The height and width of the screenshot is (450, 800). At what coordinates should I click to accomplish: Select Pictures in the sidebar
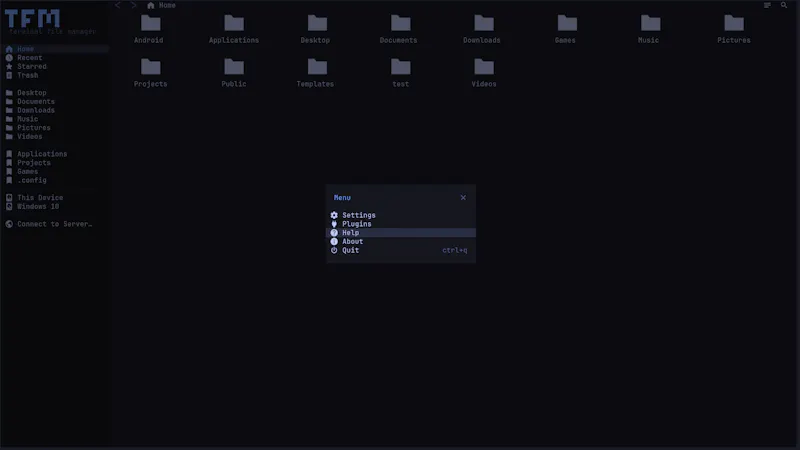point(55,128)
